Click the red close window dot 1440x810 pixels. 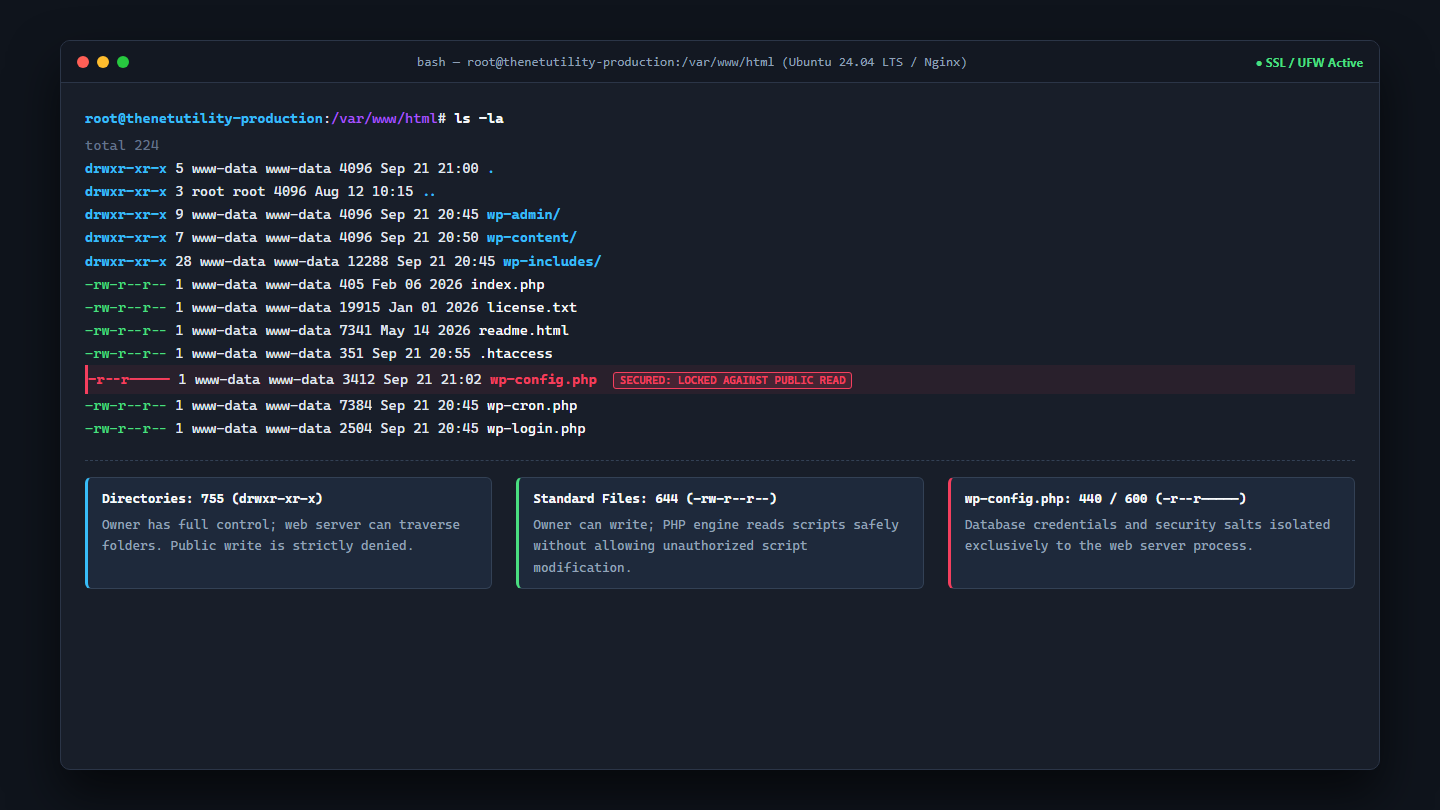pyautogui.click(x=83, y=62)
